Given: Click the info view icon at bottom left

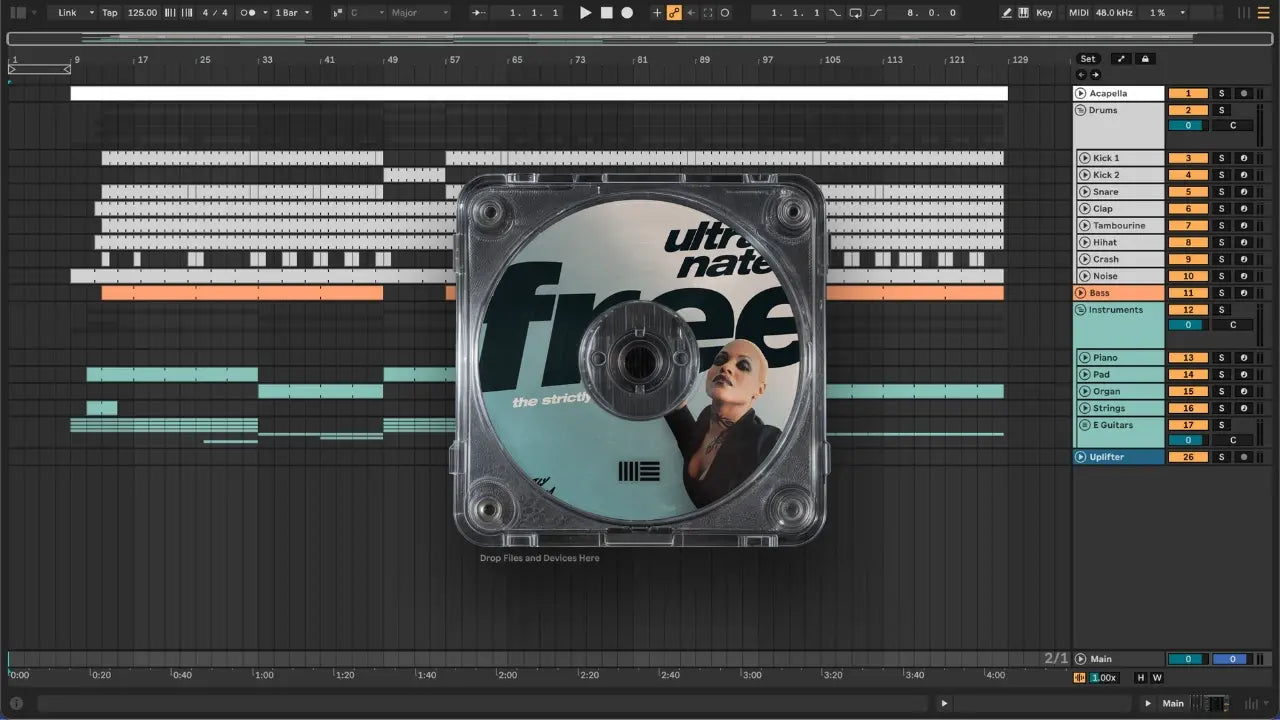Looking at the screenshot, I should pyautogui.click(x=16, y=703).
